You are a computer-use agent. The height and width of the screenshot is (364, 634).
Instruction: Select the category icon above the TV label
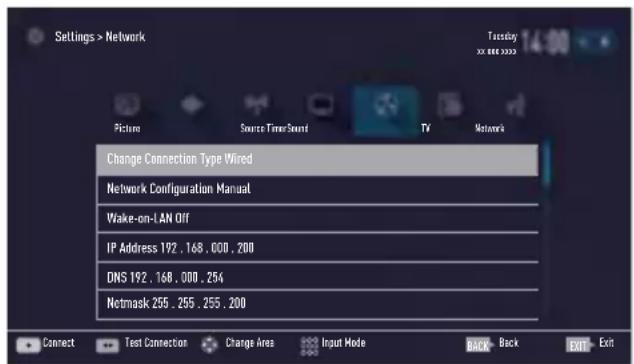click(450, 104)
